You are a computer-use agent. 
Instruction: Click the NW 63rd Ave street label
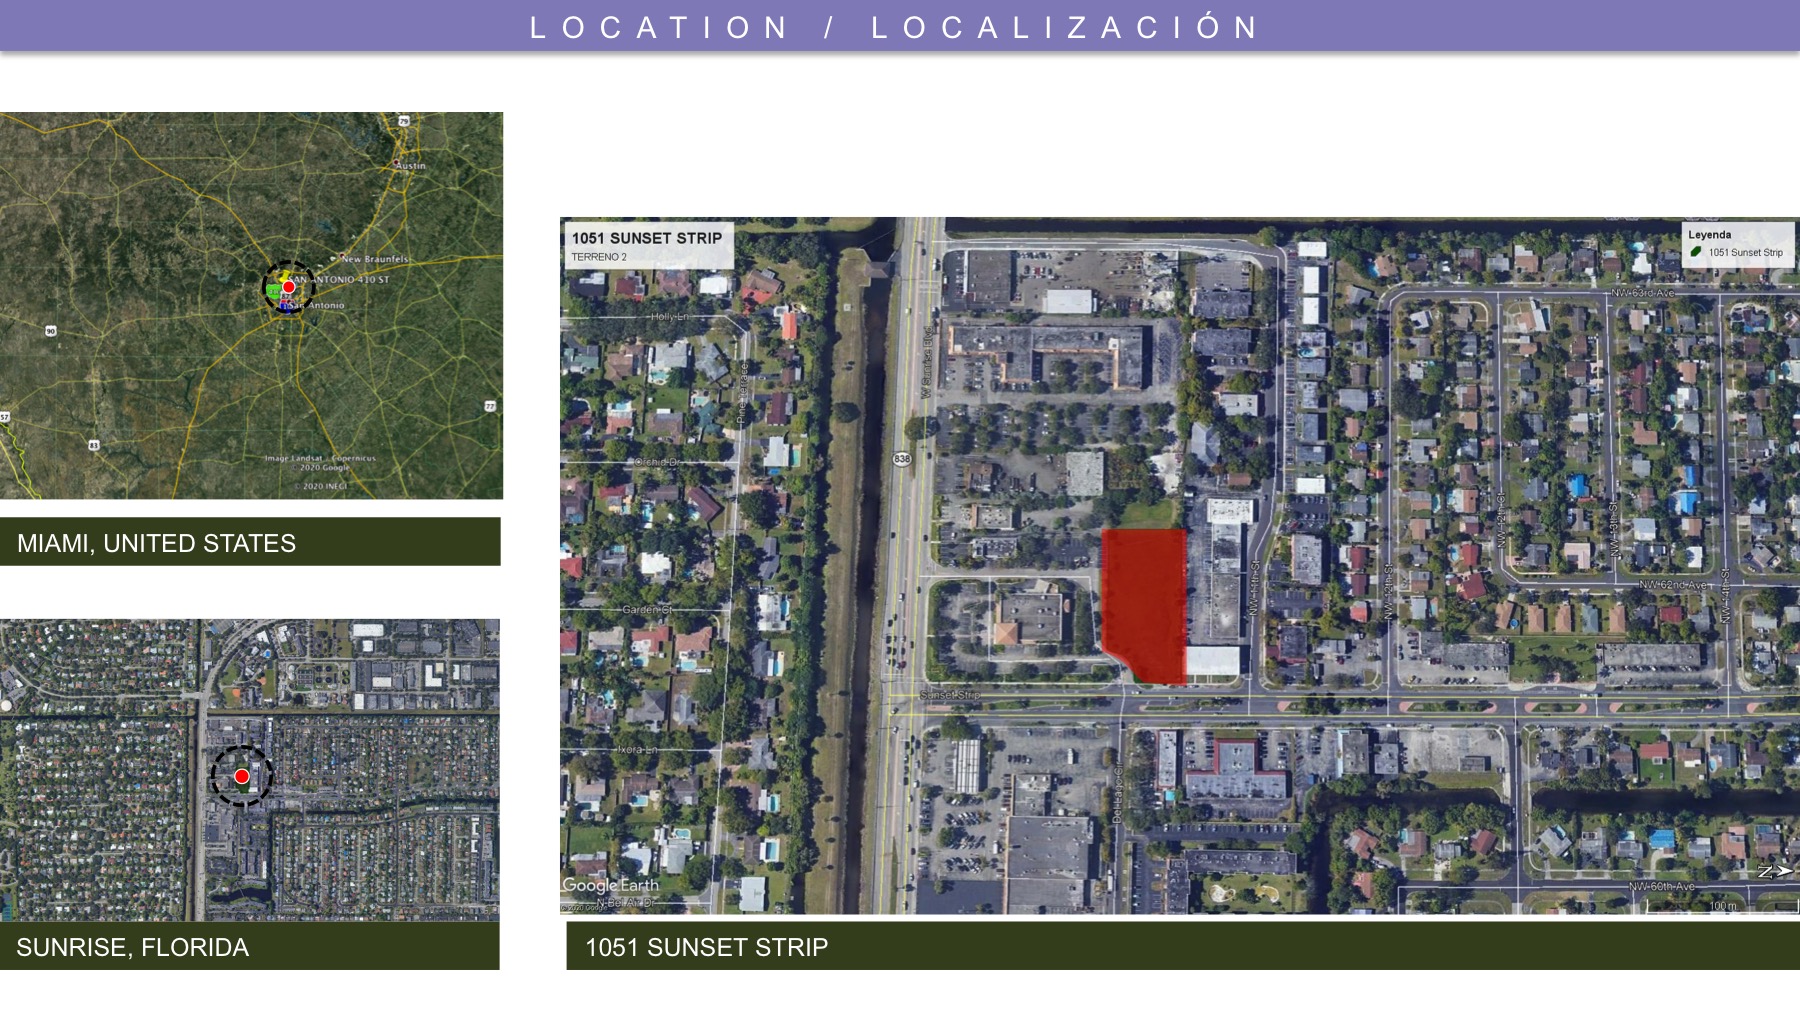coord(1642,293)
